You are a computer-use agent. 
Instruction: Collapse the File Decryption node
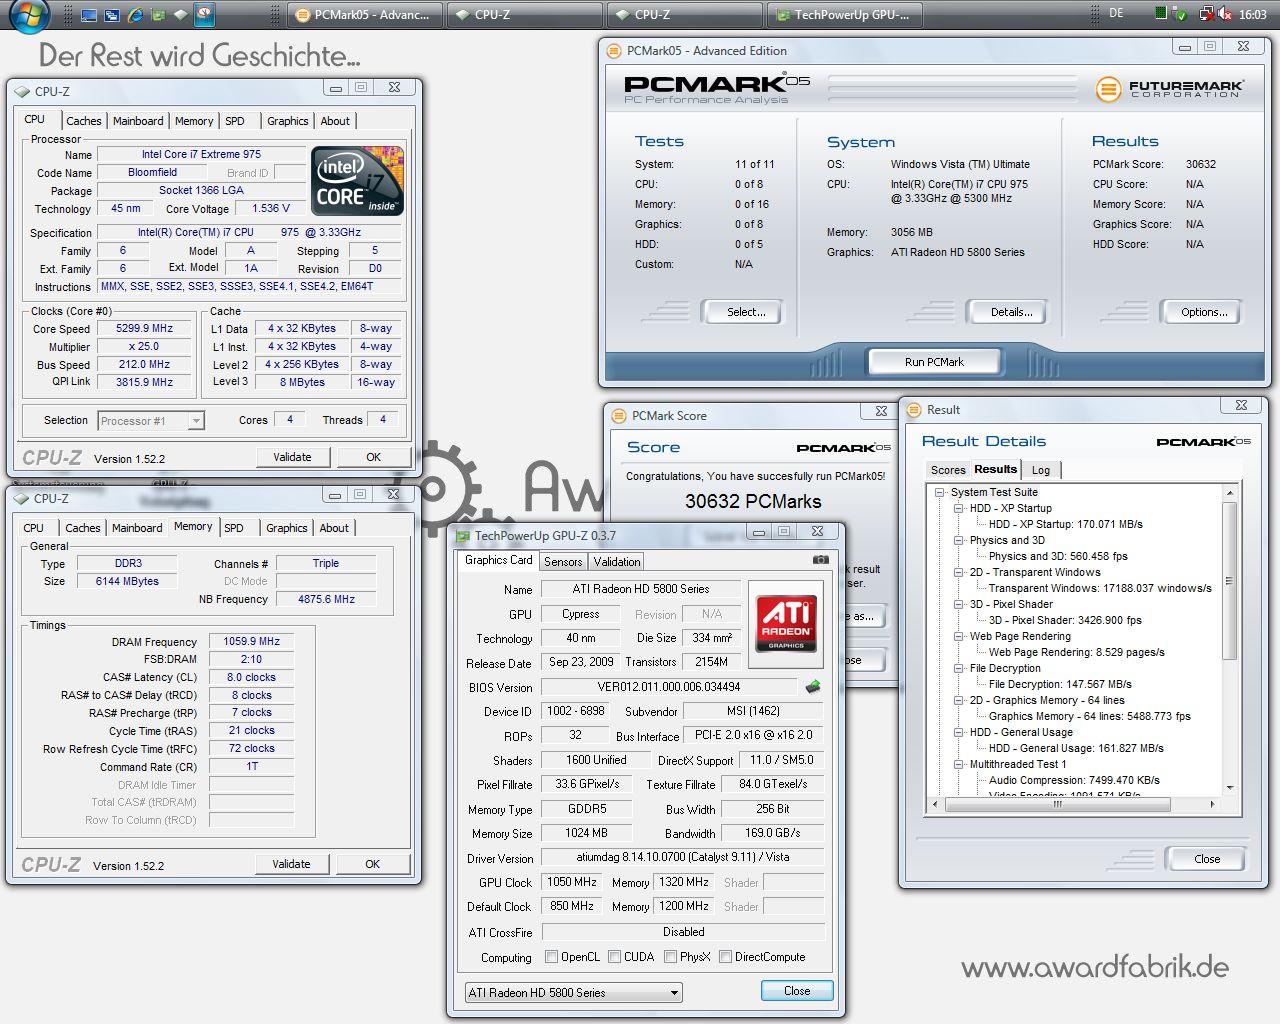tap(958, 668)
